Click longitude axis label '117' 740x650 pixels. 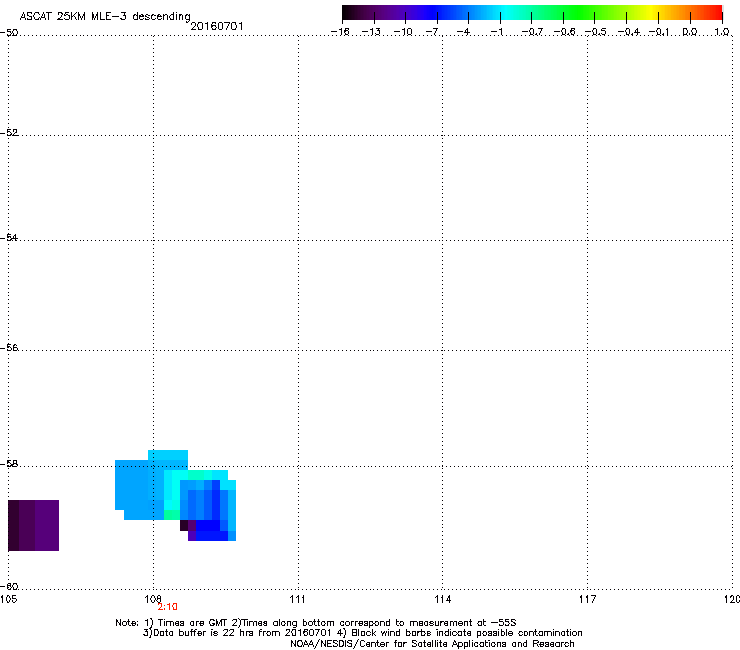pos(587,599)
